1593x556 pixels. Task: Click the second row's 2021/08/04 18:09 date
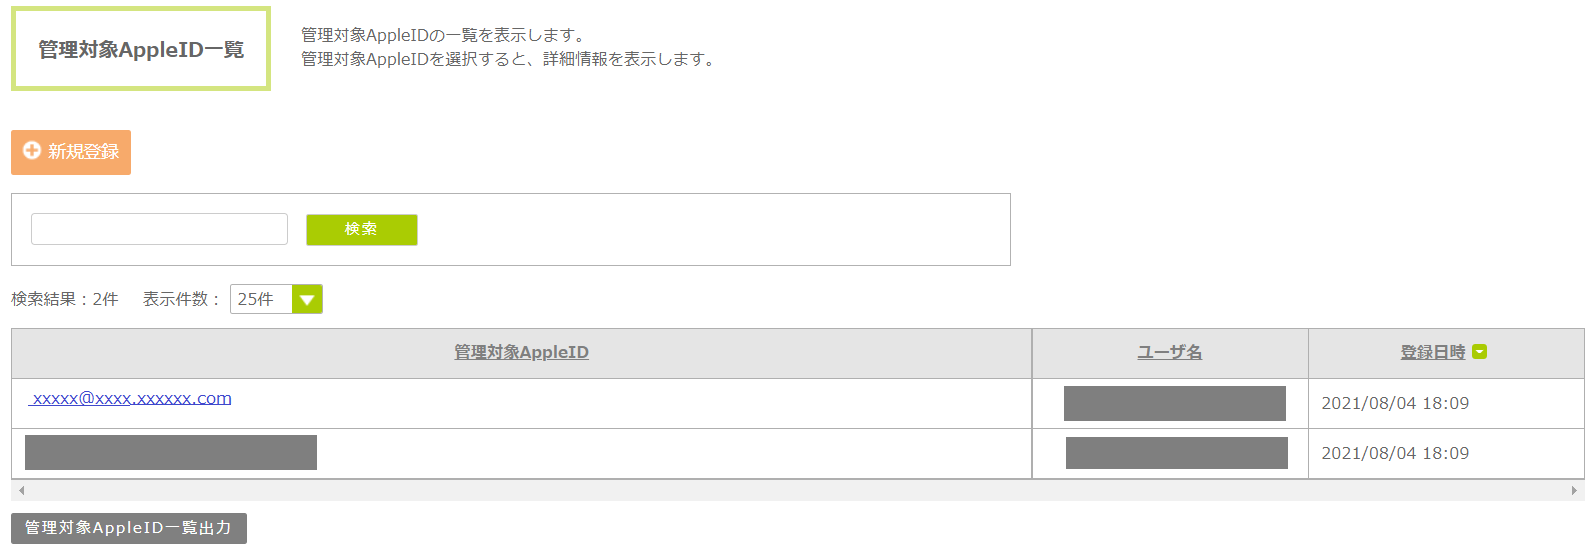point(1395,453)
